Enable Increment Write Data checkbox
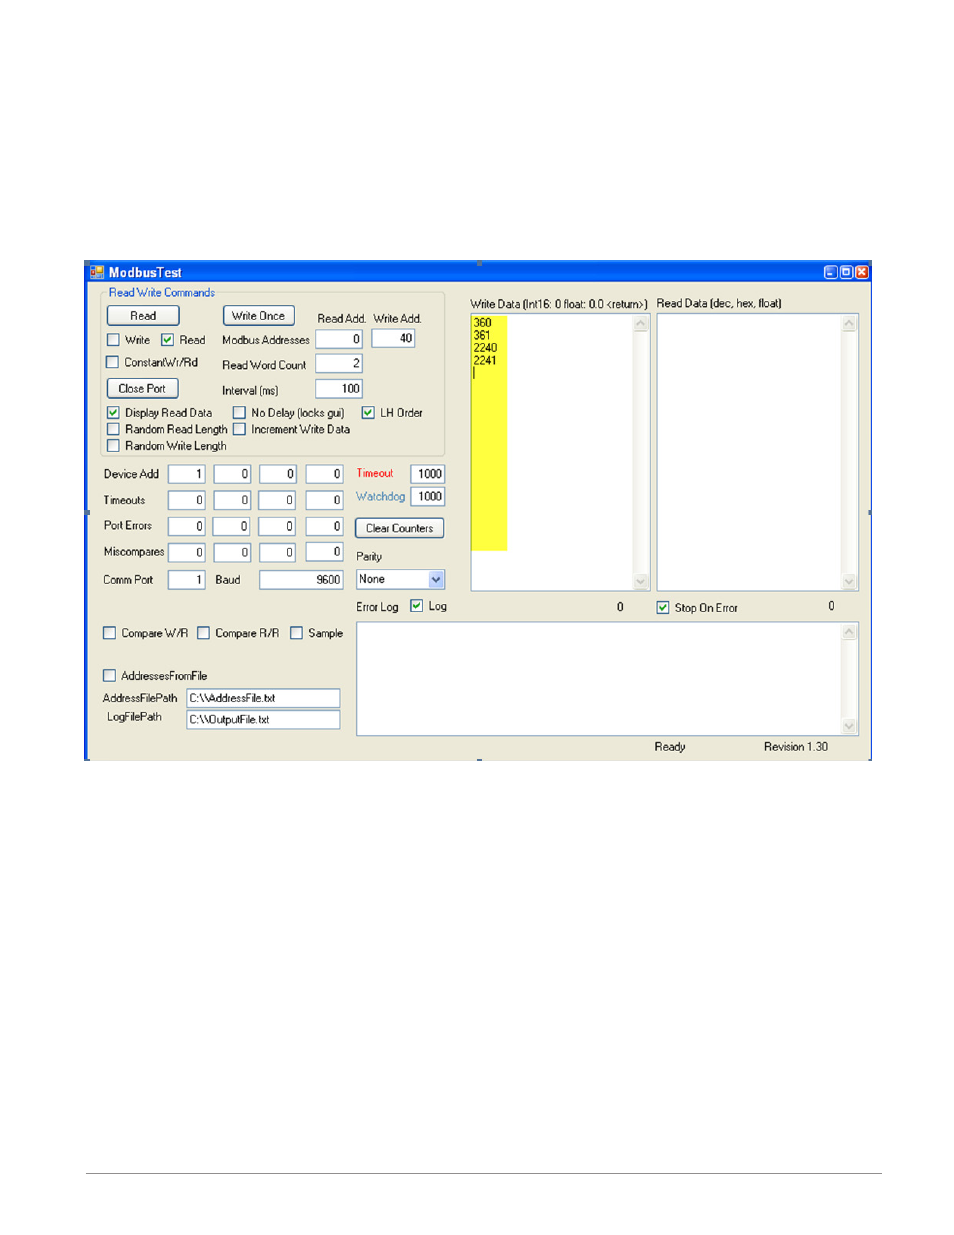The image size is (954, 1235). (239, 429)
